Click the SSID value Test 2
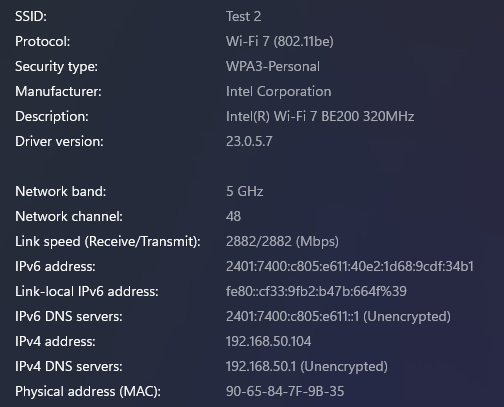504x407 pixels. 243,16
